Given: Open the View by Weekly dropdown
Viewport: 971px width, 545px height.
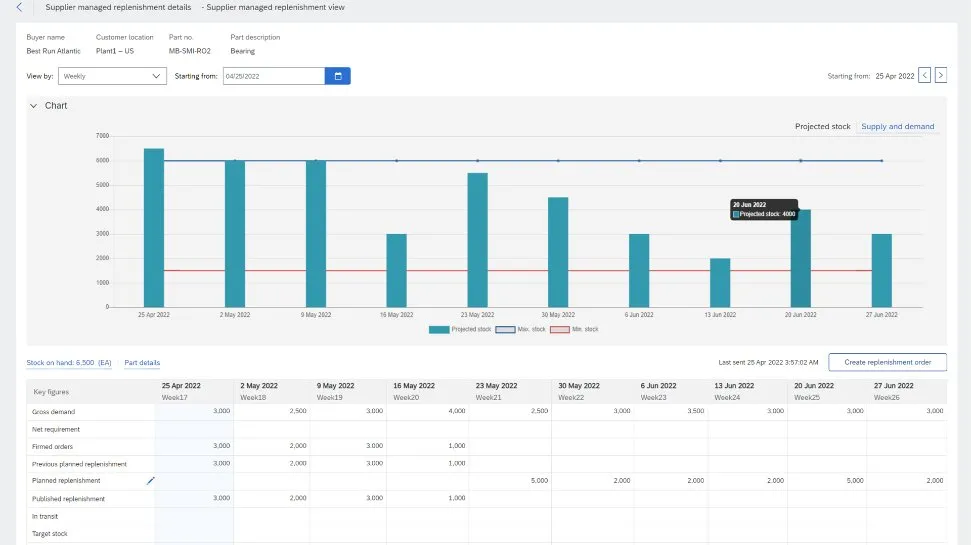Looking at the screenshot, I should tap(112, 76).
